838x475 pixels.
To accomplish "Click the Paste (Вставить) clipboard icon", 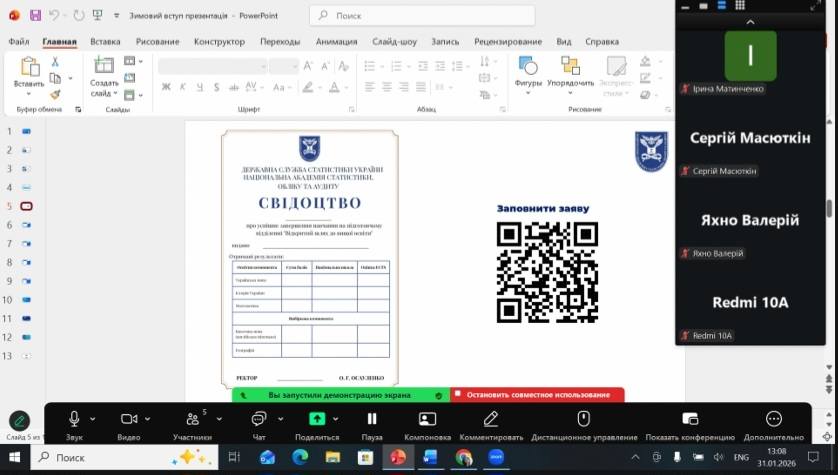I will (x=29, y=68).
